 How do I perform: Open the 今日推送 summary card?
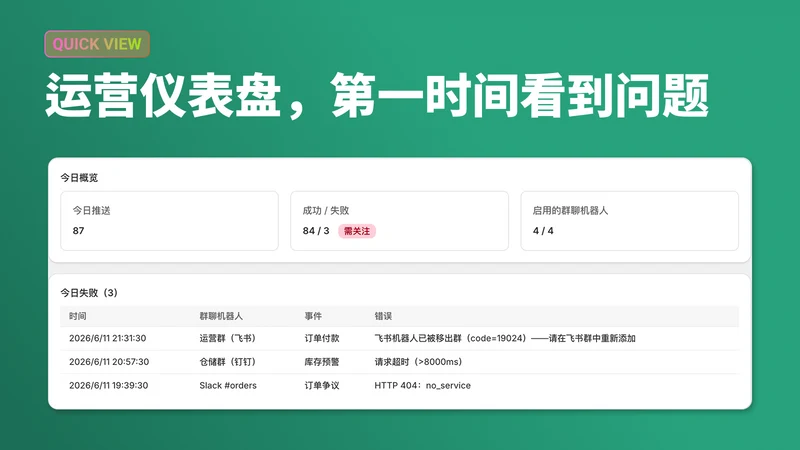point(169,221)
